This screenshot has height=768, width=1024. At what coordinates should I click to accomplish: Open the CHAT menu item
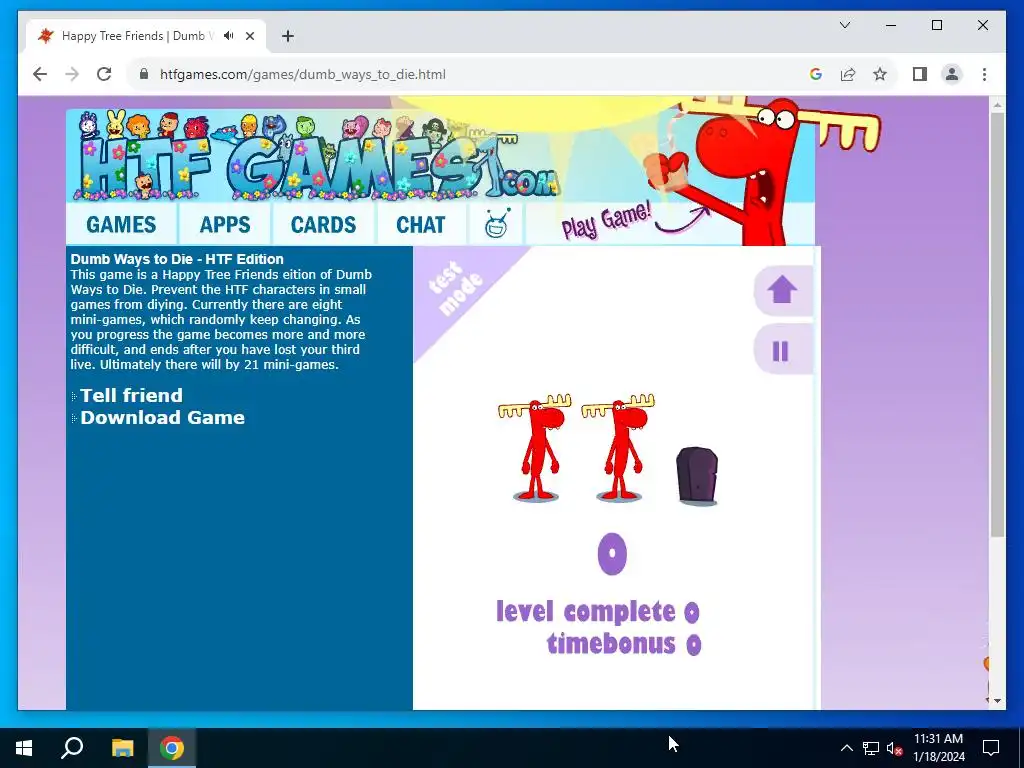(x=421, y=225)
